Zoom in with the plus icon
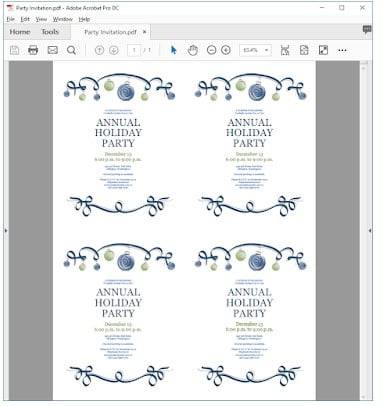This screenshot has width=382, height=406. point(226,50)
